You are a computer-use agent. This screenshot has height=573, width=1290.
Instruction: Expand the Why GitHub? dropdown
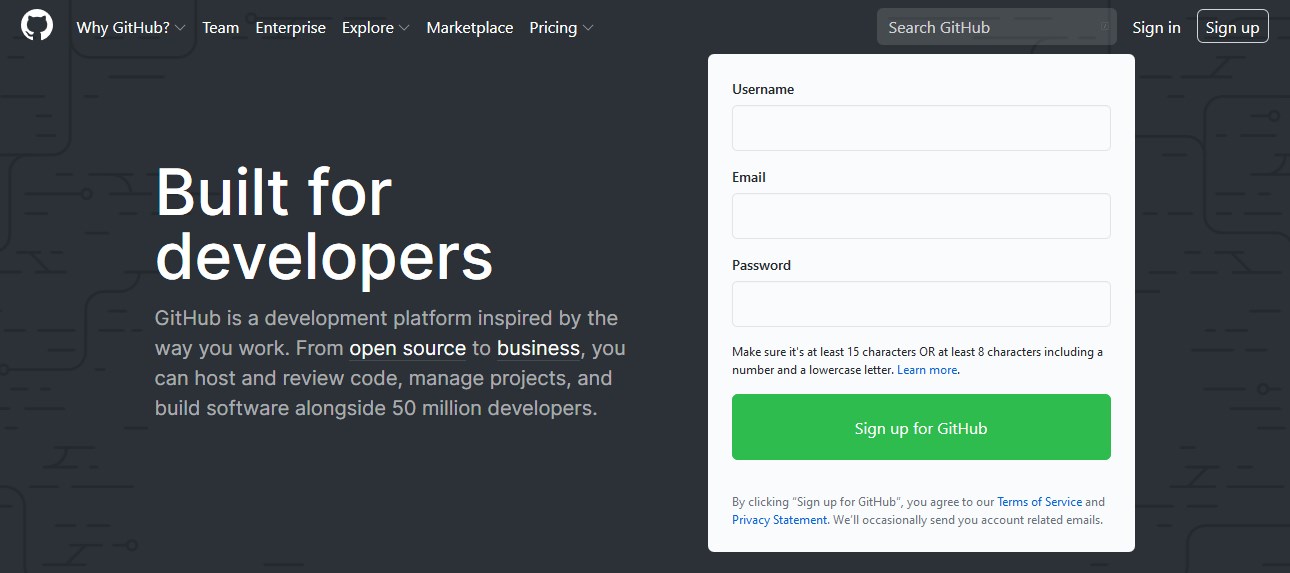click(130, 28)
